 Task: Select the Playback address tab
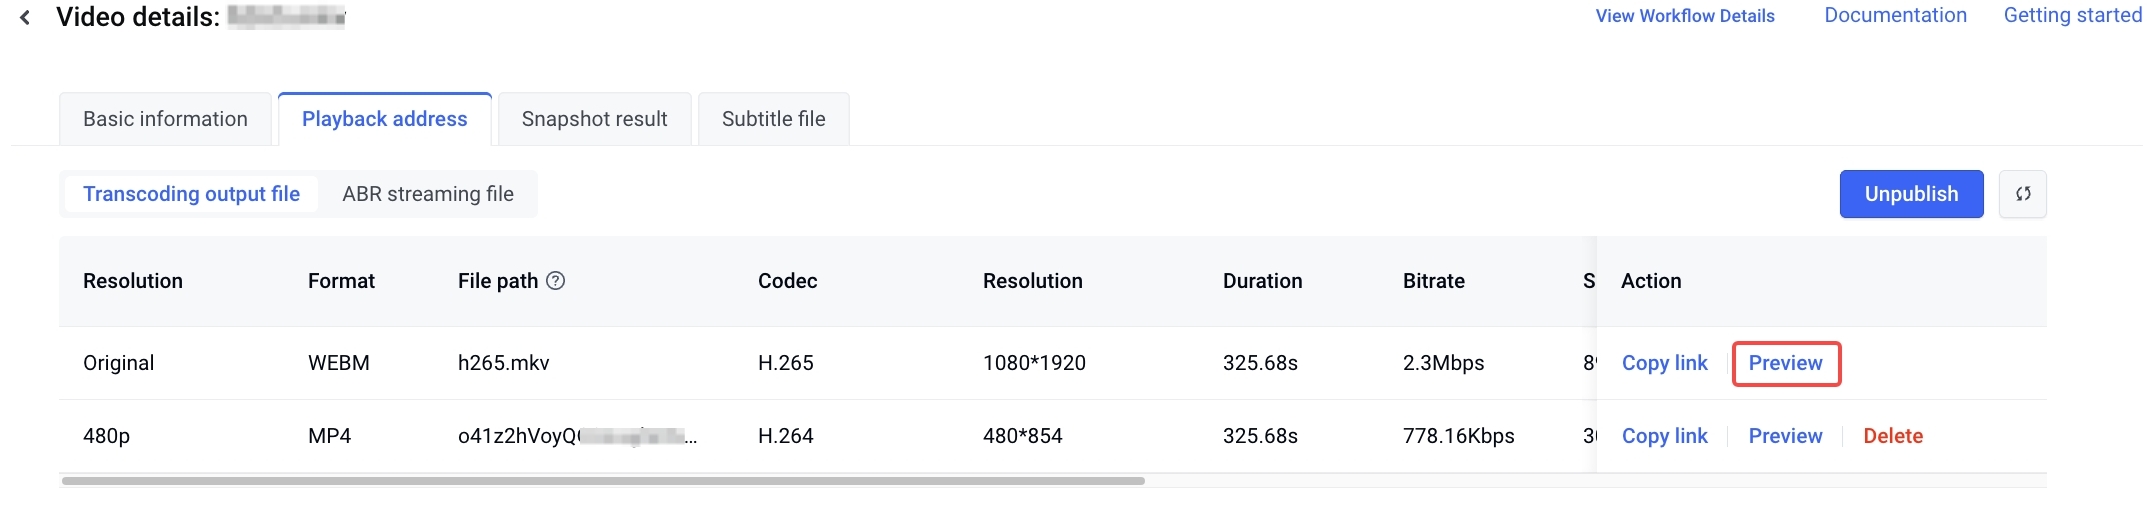click(x=384, y=119)
